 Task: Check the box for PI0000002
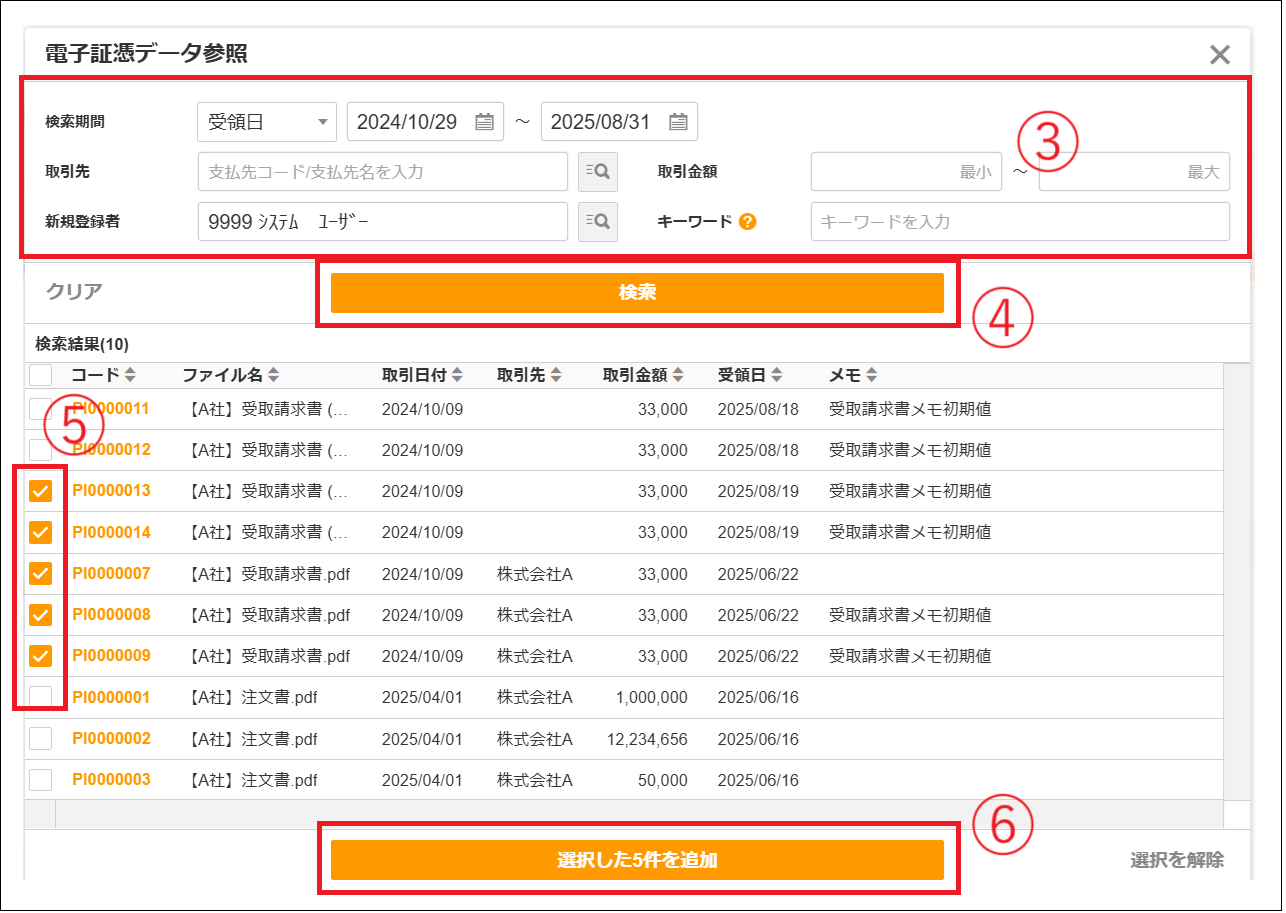(41, 738)
